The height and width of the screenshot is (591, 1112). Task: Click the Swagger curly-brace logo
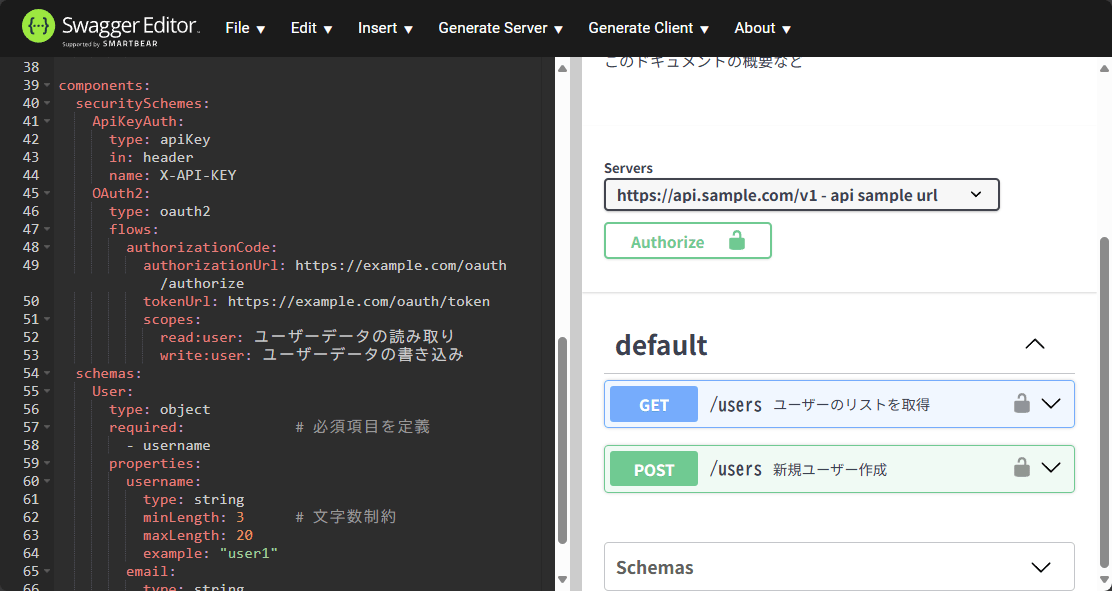tap(36, 27)
